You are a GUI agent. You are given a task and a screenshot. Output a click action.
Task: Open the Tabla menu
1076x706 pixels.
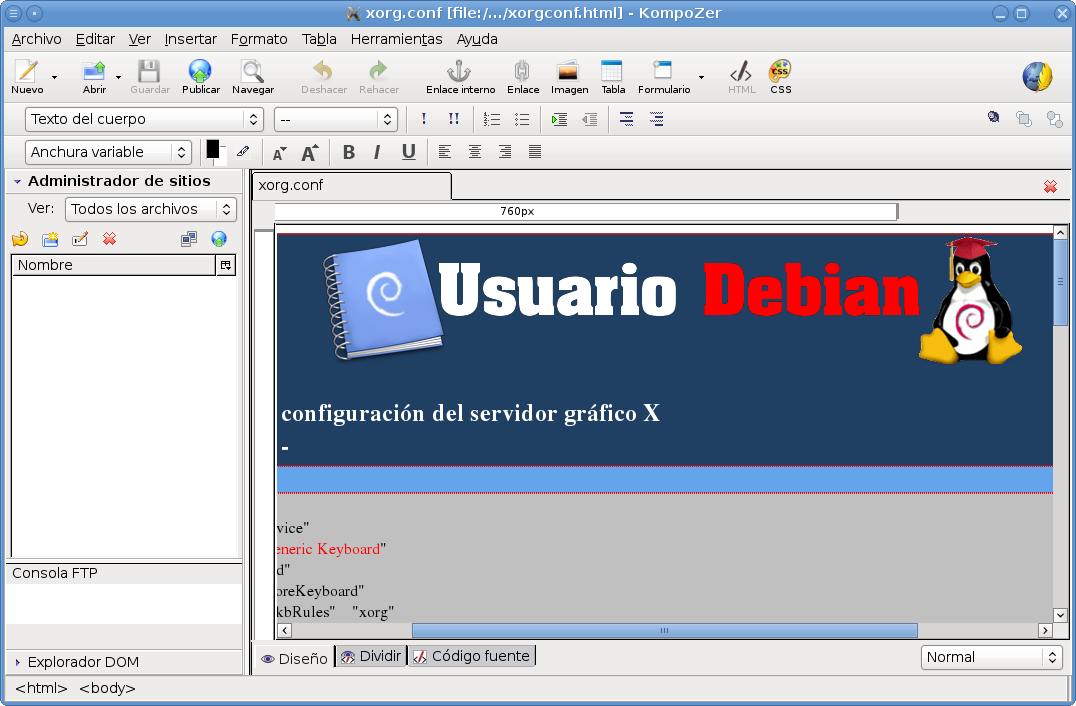pos(319,39)
